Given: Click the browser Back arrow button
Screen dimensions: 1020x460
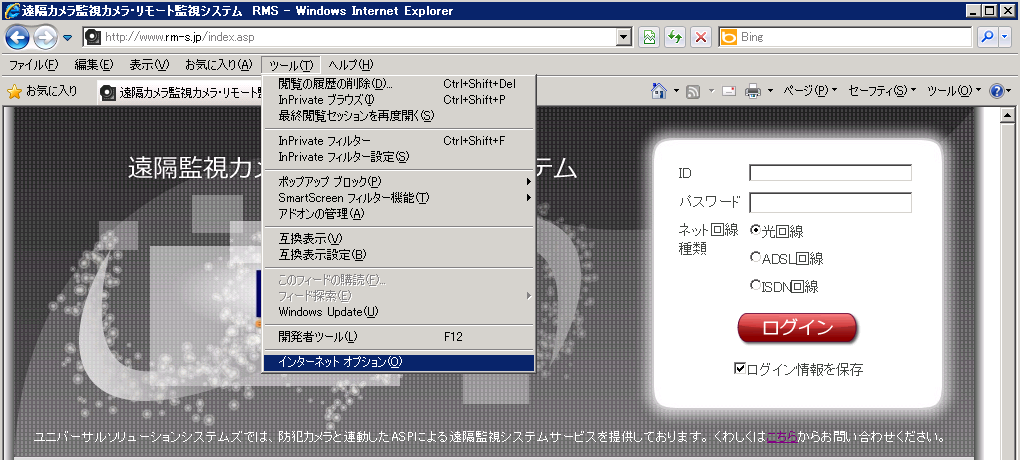Looking at the screenshot, I should point(18,37).
